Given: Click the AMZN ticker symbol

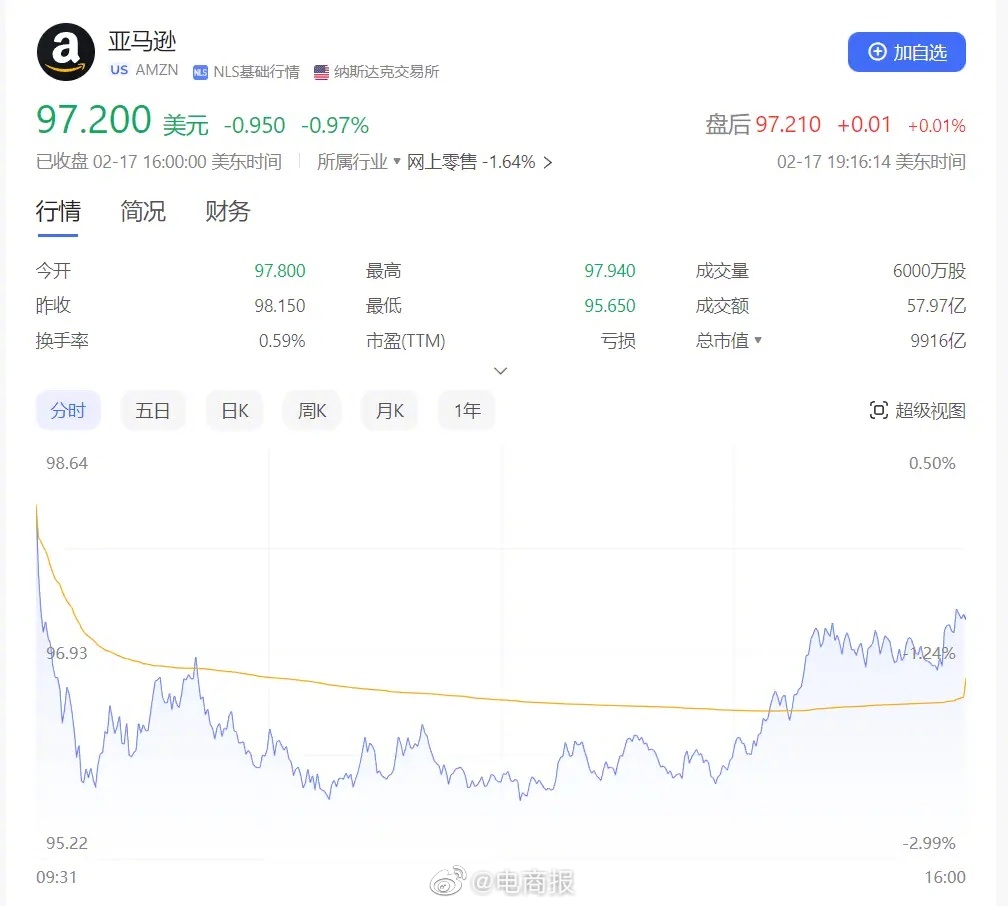Looking at the screenshot, I should (157, 70).
